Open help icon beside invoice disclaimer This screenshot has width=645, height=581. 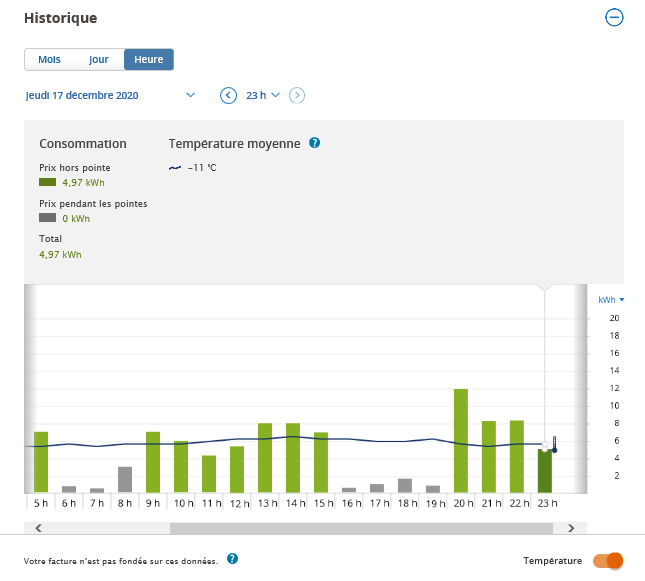232,559
